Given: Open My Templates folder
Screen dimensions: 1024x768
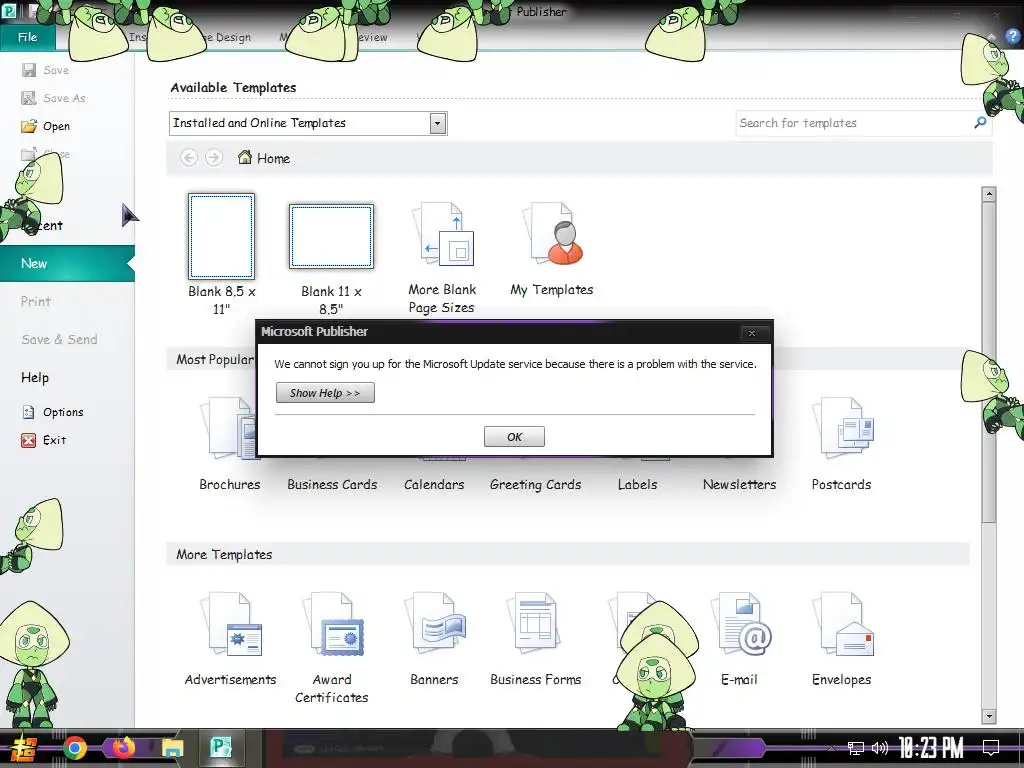Looking at the screenshot, I should [552, 249].
